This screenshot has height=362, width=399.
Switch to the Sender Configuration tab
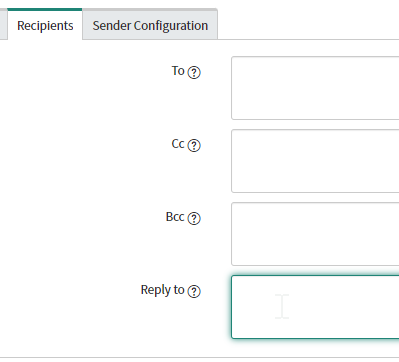(150, 25)
